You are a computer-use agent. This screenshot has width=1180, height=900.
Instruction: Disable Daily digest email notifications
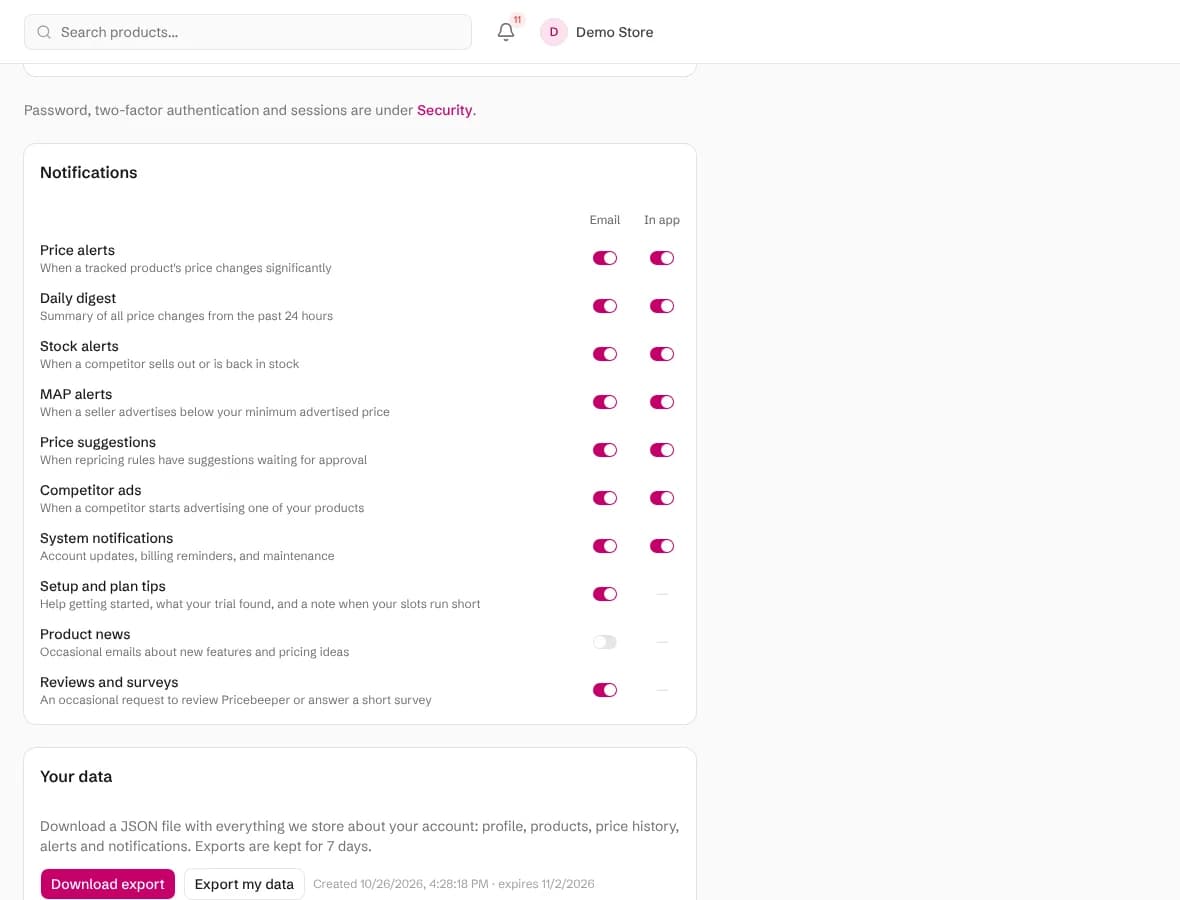[x=604, y=306]
